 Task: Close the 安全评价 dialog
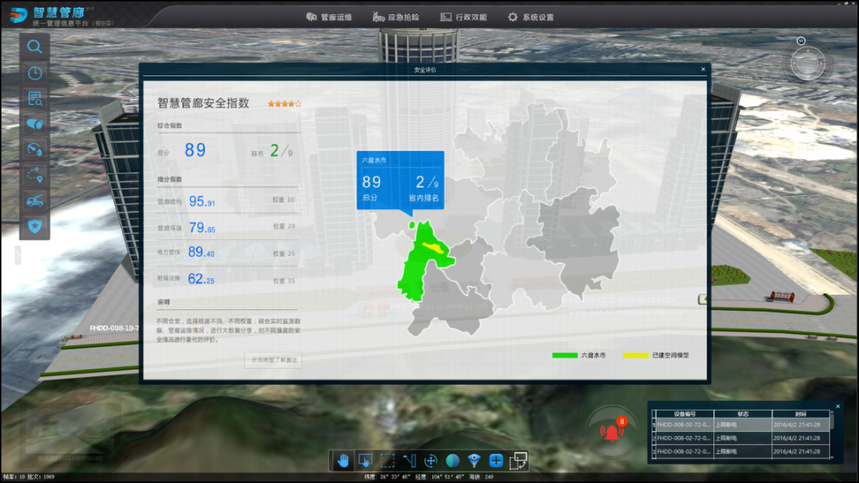pos(703,69)
